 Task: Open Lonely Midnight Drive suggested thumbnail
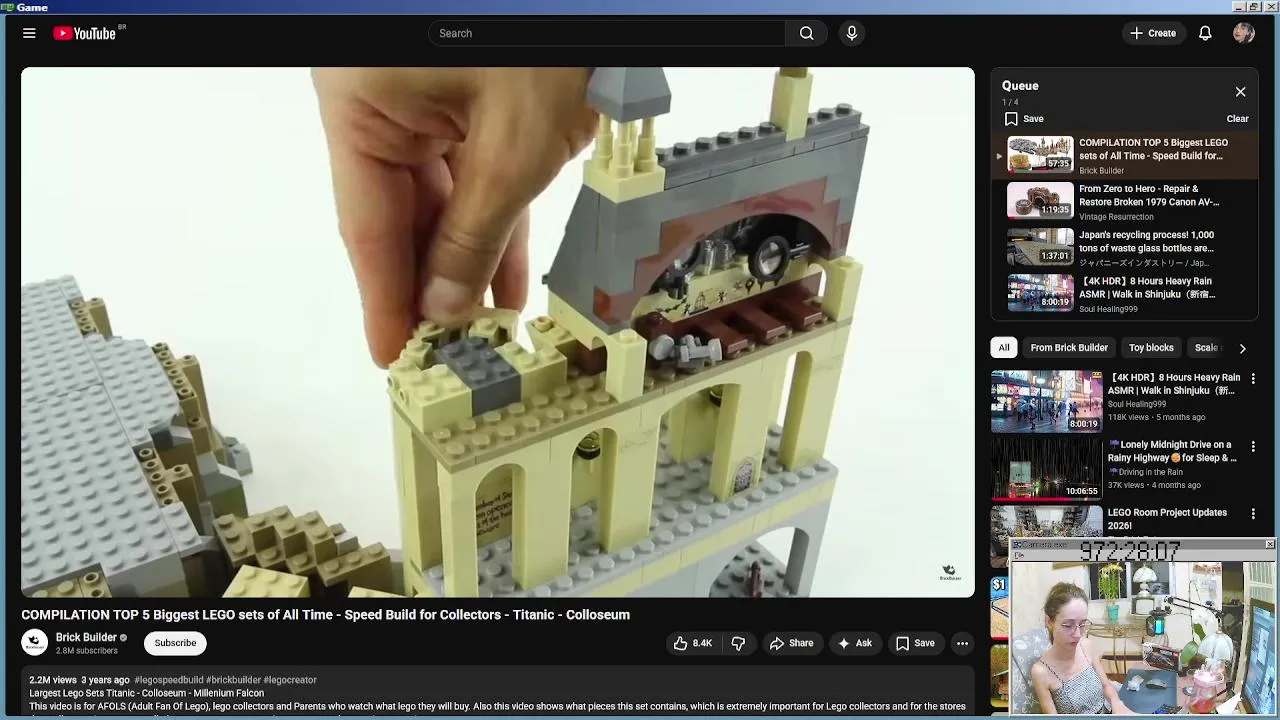tap(1046, 468)
